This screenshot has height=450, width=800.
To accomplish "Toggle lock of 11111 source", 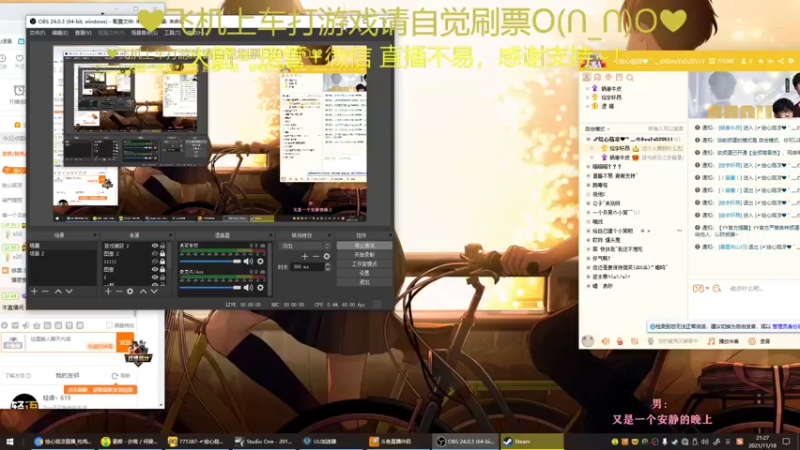I will pos(163,261).
